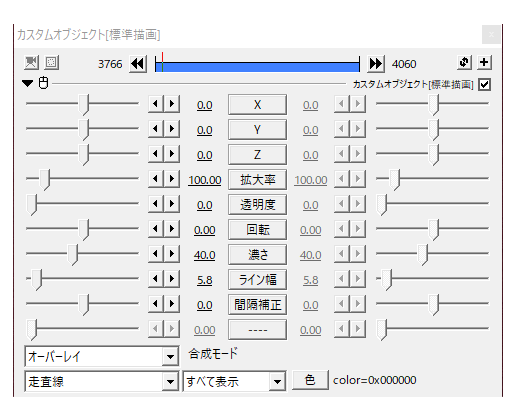Collapse the custom object settings triangle
The width and height of the screenshot is (511, 399).
click(x=28, y=83)
